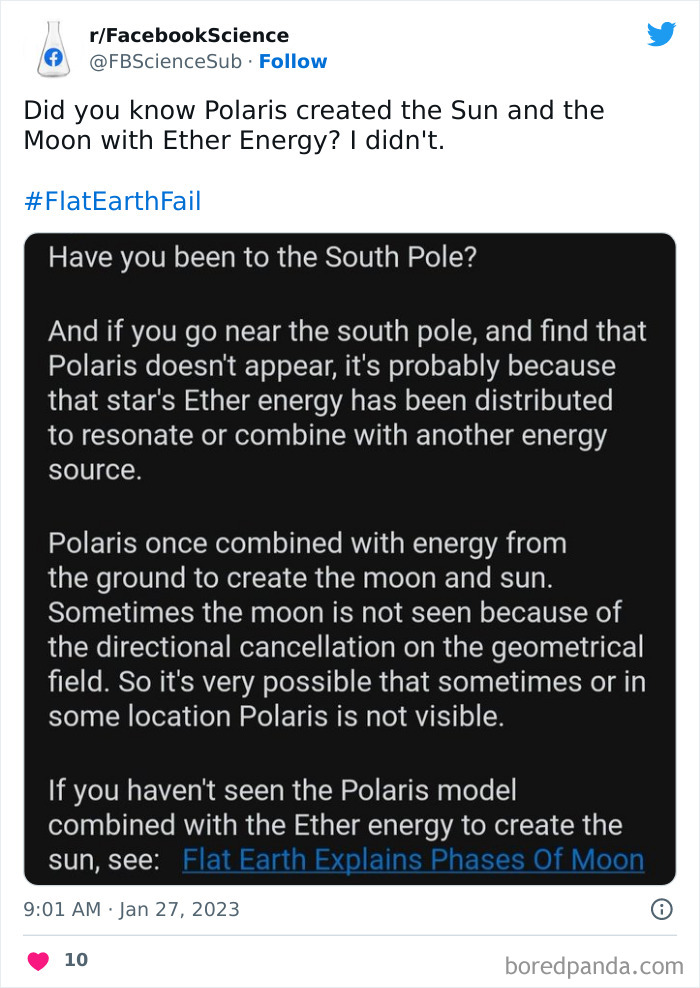Image resolution: width=700 pixels, height=988 pixels.
Task: Select the bird logo to open Twitter home
Action: tap(662, 33)
